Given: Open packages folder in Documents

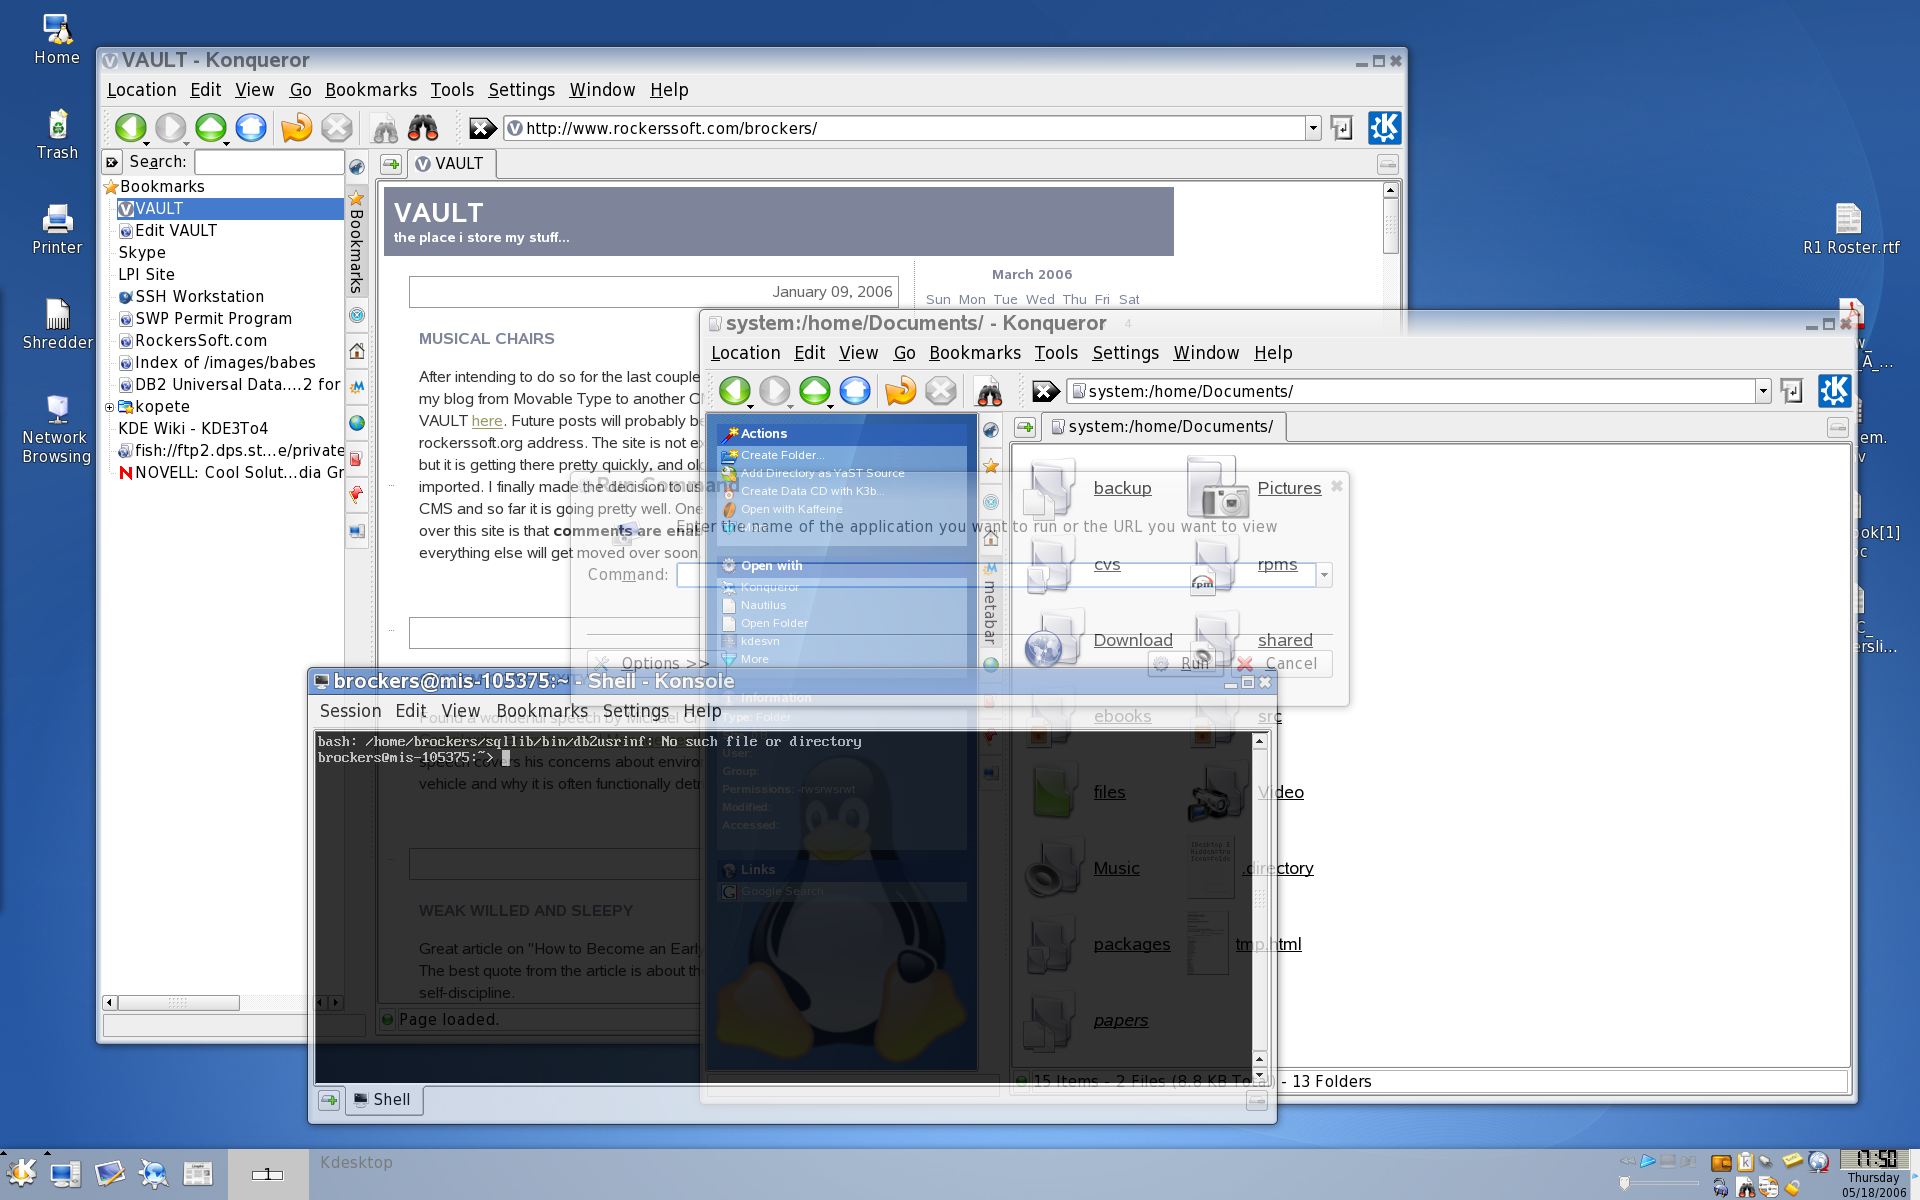Looking at the screenshot, I should coord(1097,944).
